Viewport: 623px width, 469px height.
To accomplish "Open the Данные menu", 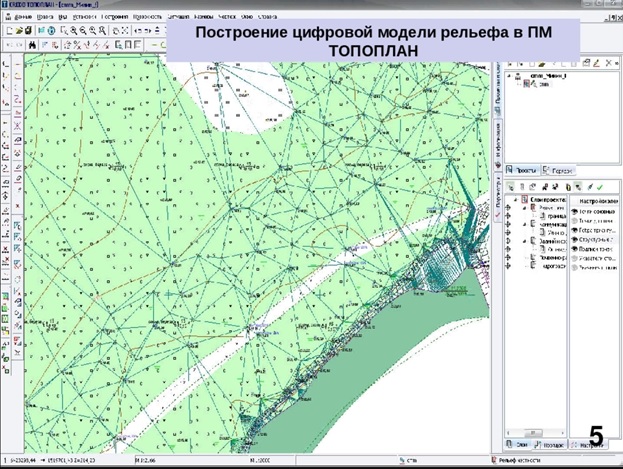I will pos(23,17).
